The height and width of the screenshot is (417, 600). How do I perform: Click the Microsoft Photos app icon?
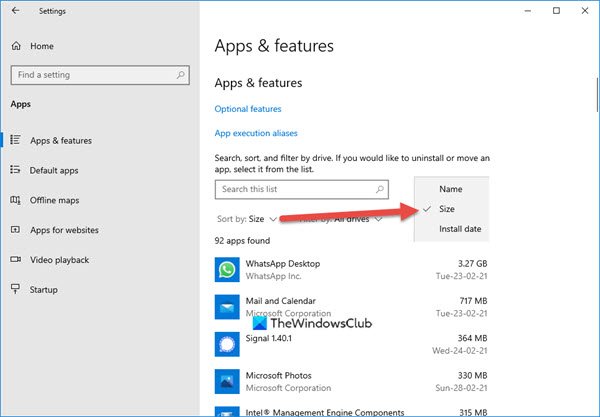coord(227,381)
